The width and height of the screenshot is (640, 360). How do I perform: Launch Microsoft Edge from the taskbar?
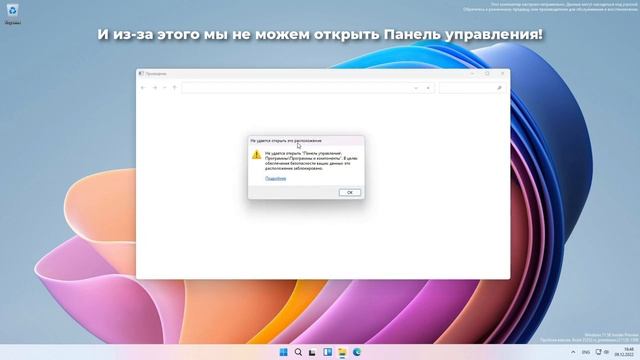click(357, 352)
